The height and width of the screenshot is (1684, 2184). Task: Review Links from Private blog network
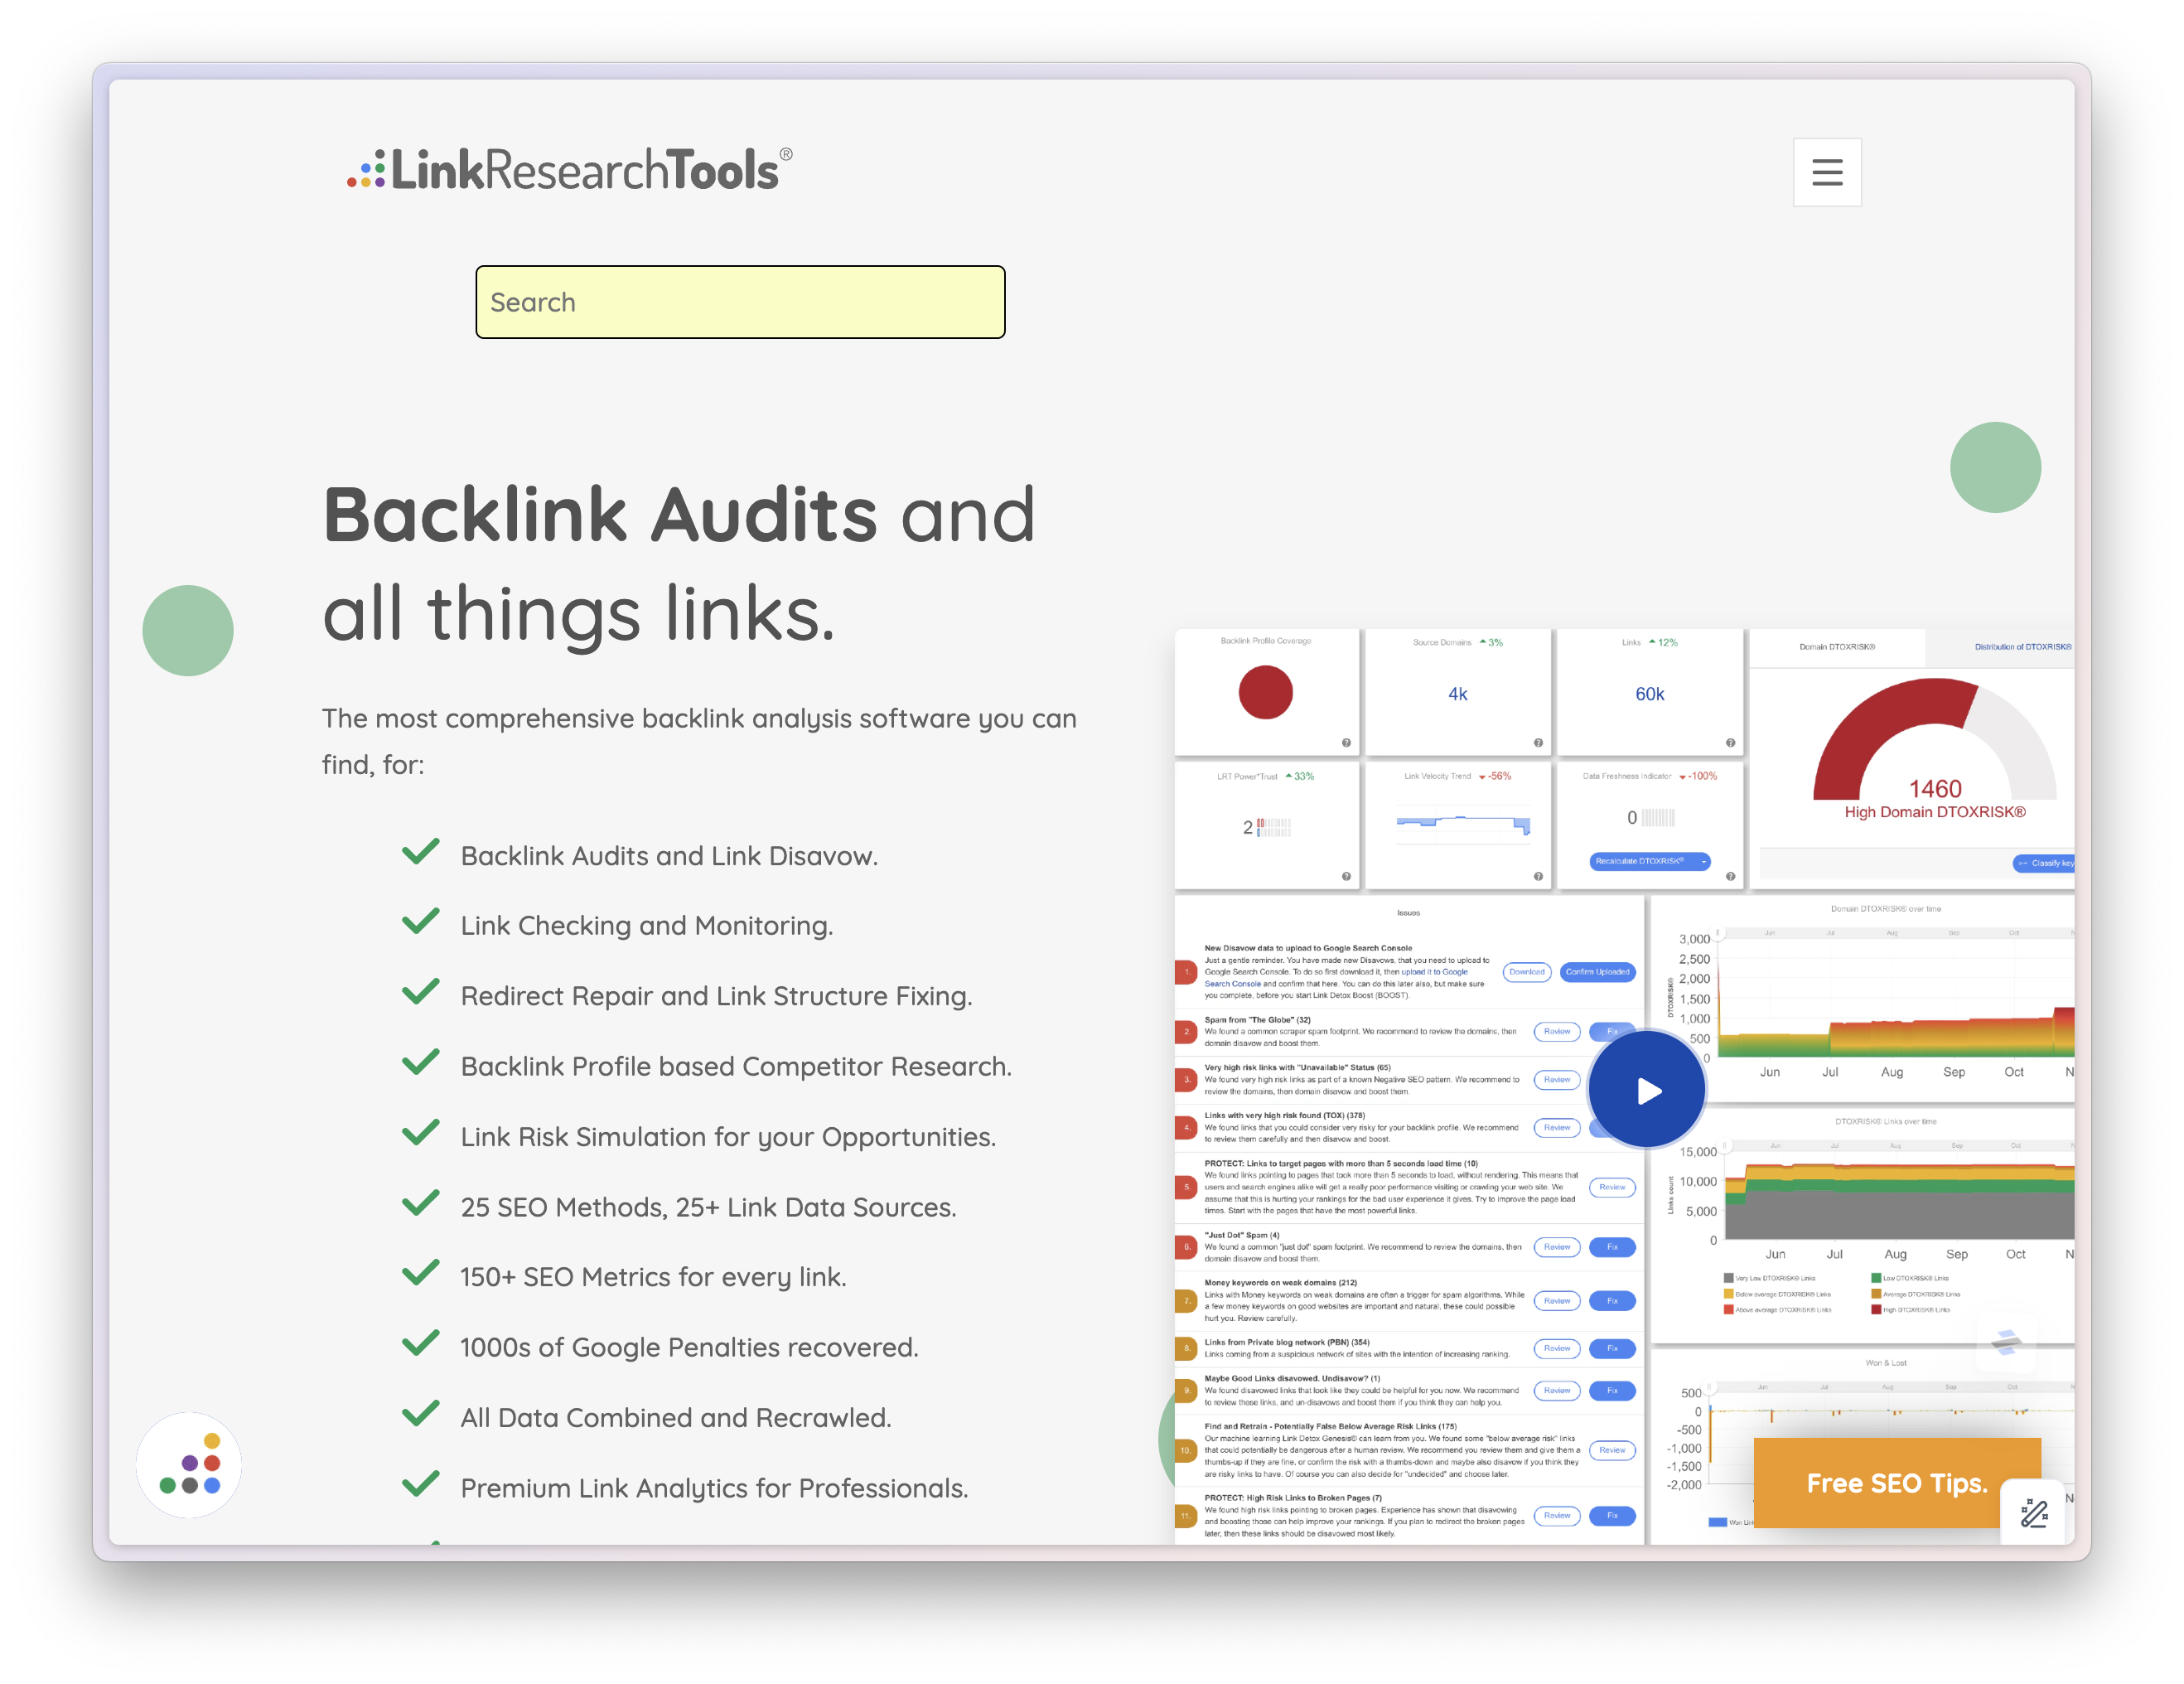click(1556, 1348)
